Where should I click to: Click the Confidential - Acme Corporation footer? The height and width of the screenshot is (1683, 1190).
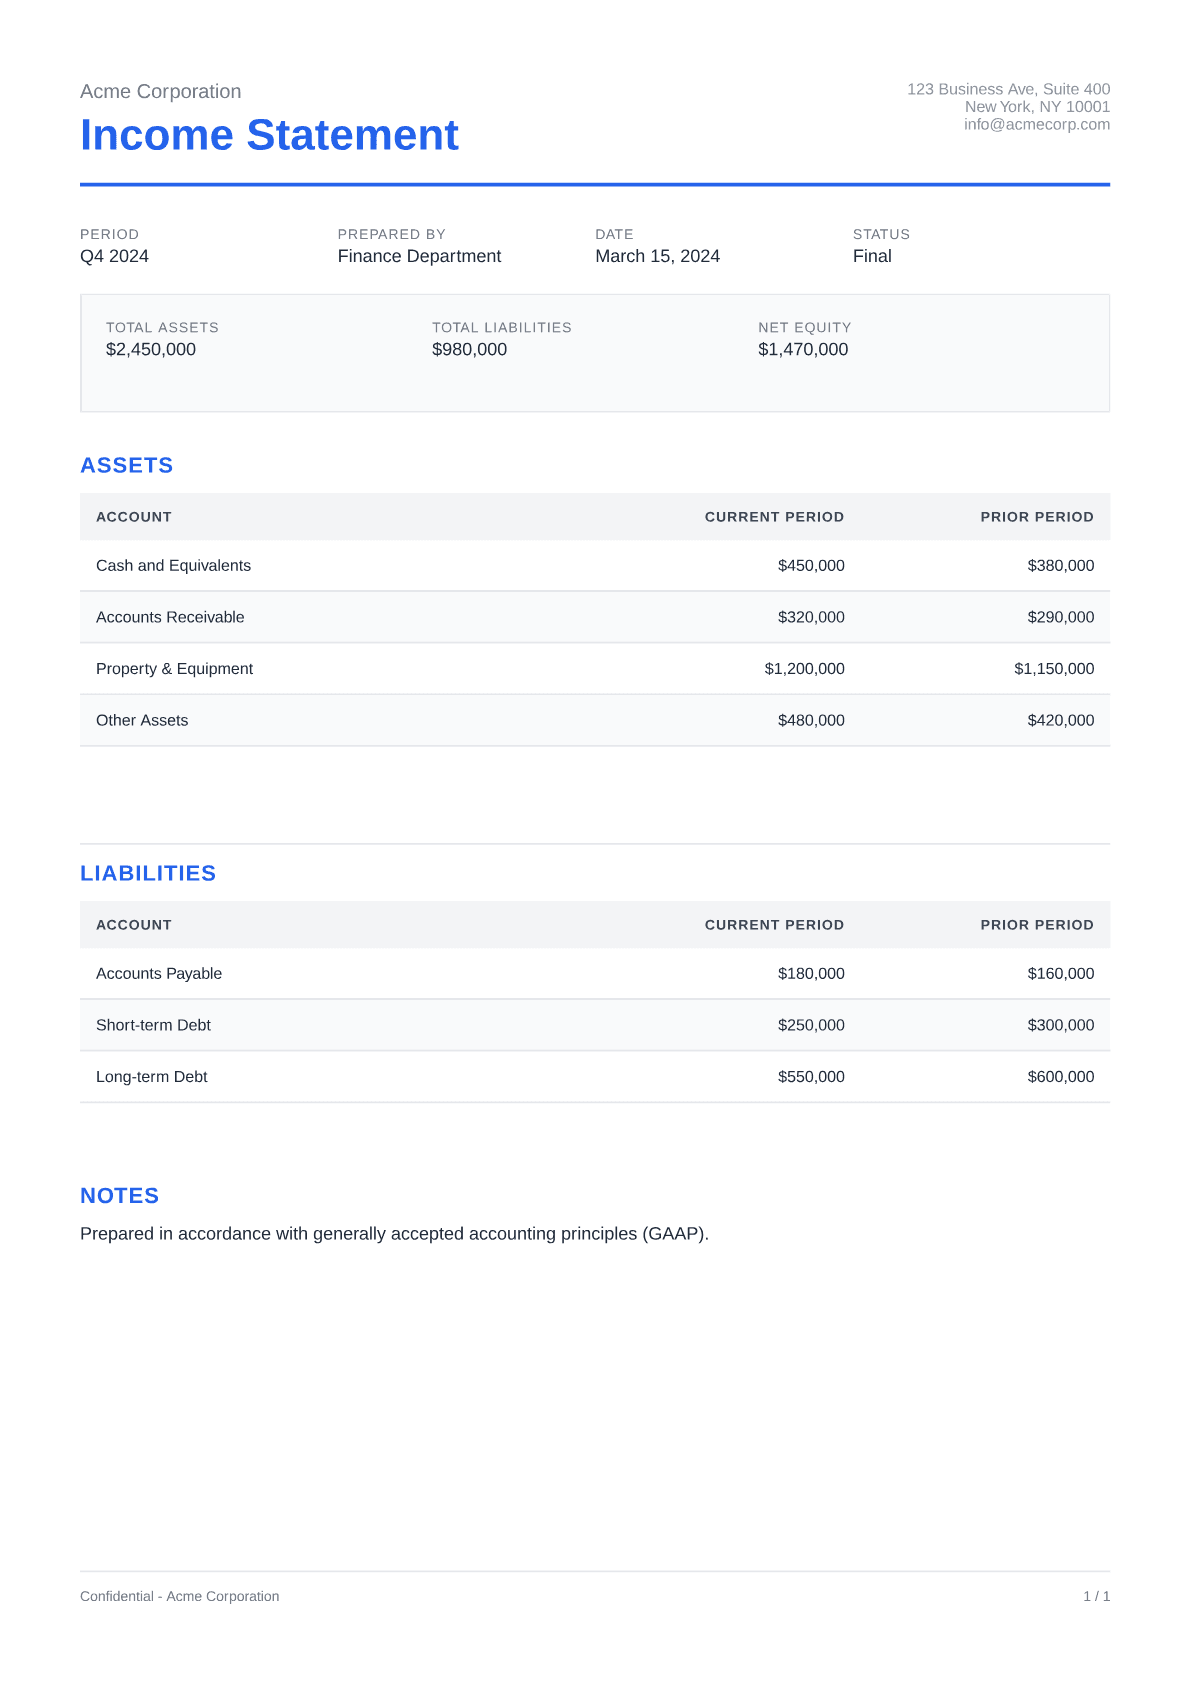180,1596
